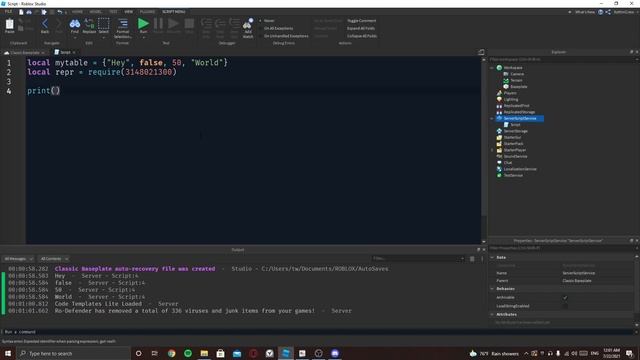Select Players in Explorer
640x360 pixels.
(x=510, y=93)
